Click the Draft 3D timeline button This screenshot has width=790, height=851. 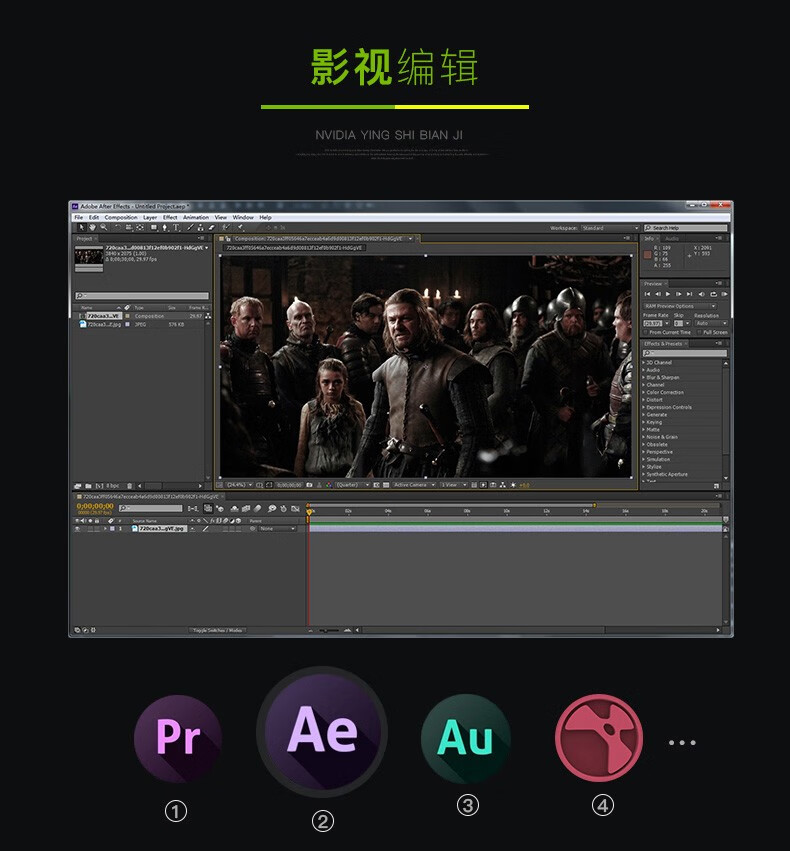(220, 509)
